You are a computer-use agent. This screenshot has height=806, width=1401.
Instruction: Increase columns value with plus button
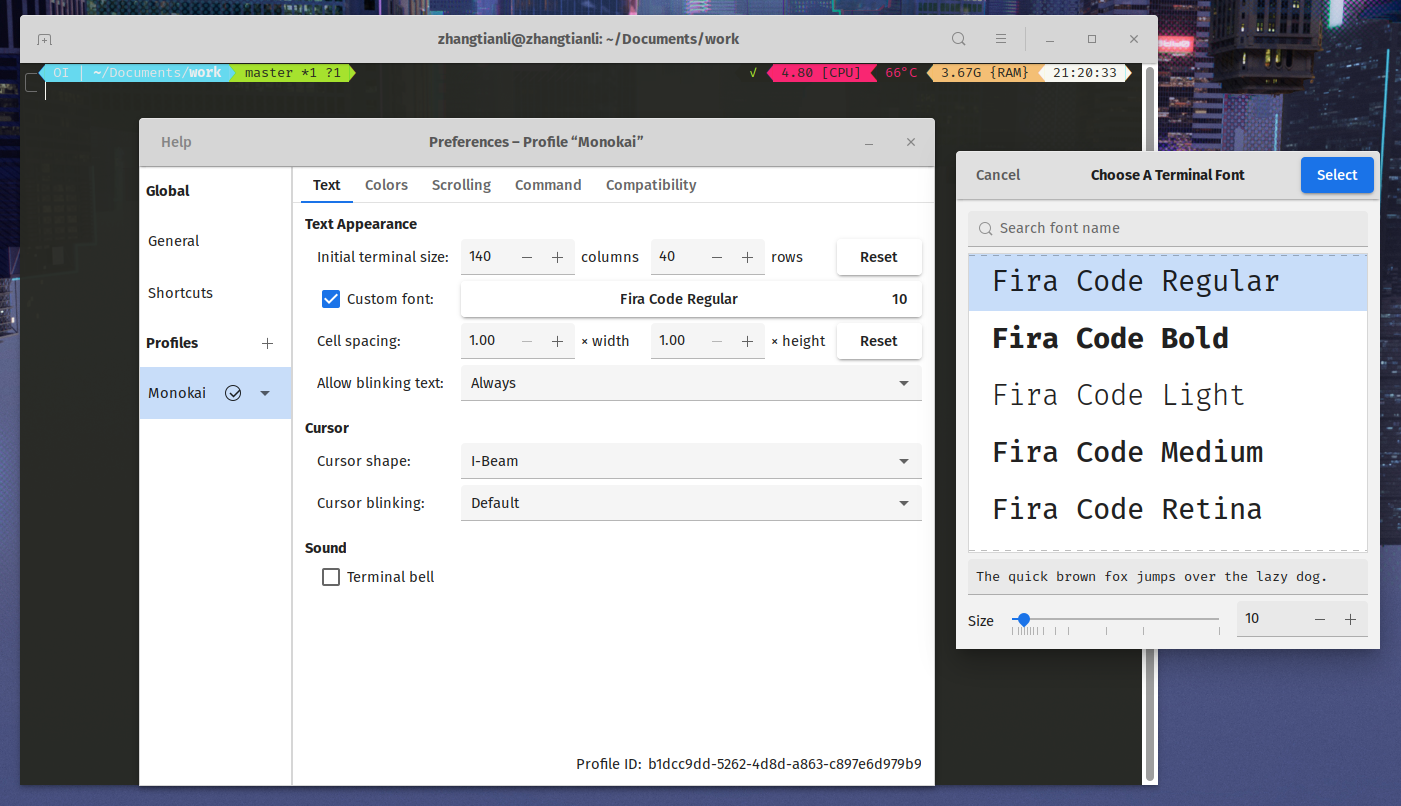click(558, 257)
